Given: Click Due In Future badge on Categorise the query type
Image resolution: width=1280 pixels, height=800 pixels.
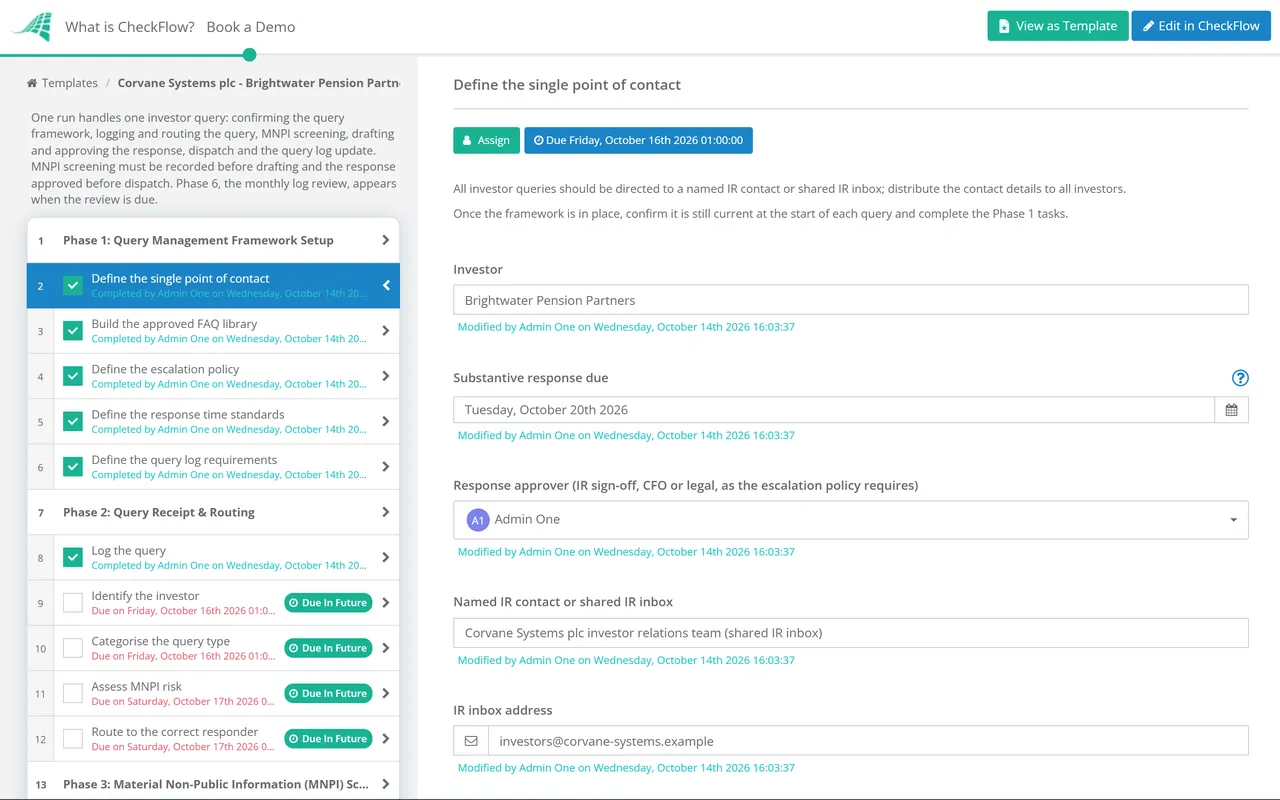Looking at the screenshot, I should 328,648.
